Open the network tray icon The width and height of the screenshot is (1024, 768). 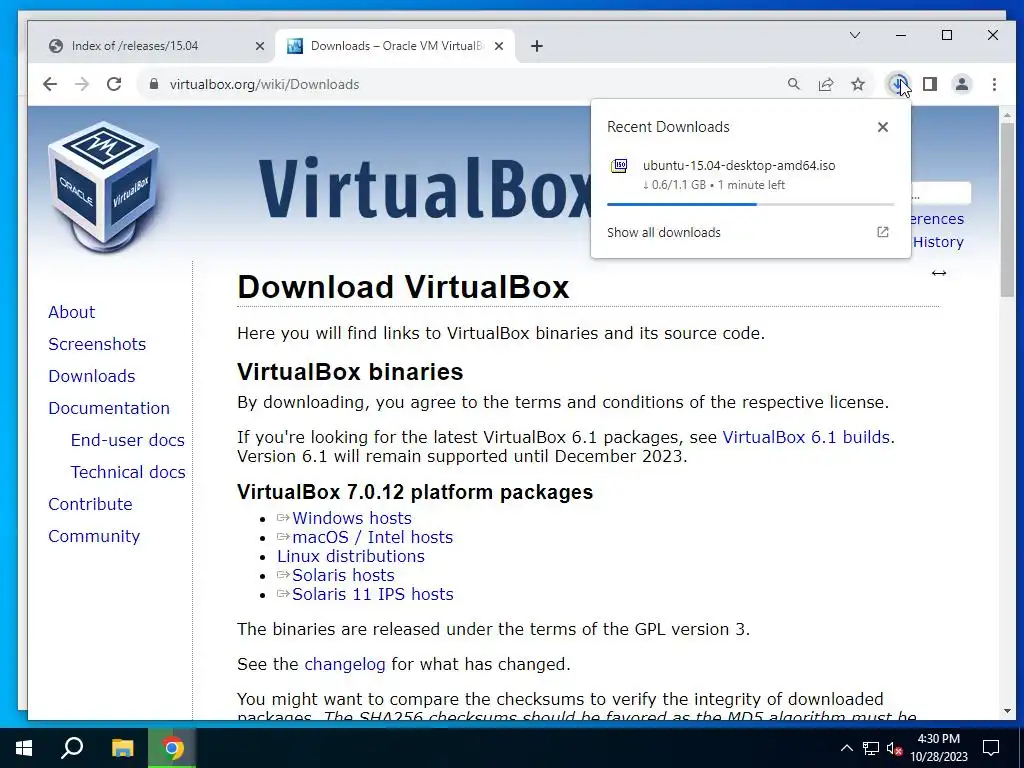(x=871, y=748)
